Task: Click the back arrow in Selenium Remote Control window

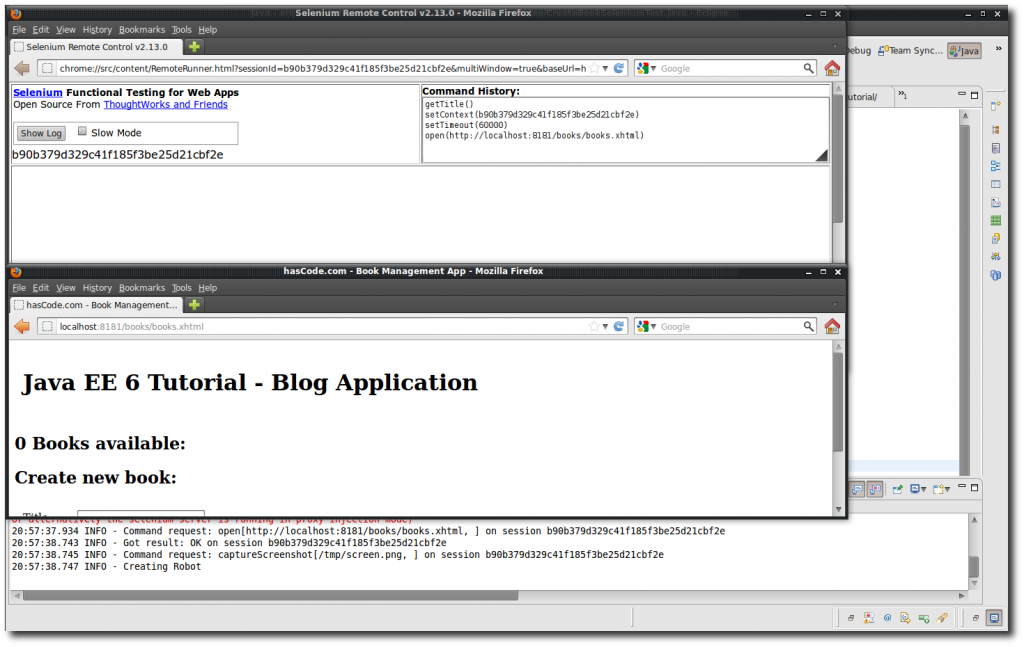Action: click(21, 68)
